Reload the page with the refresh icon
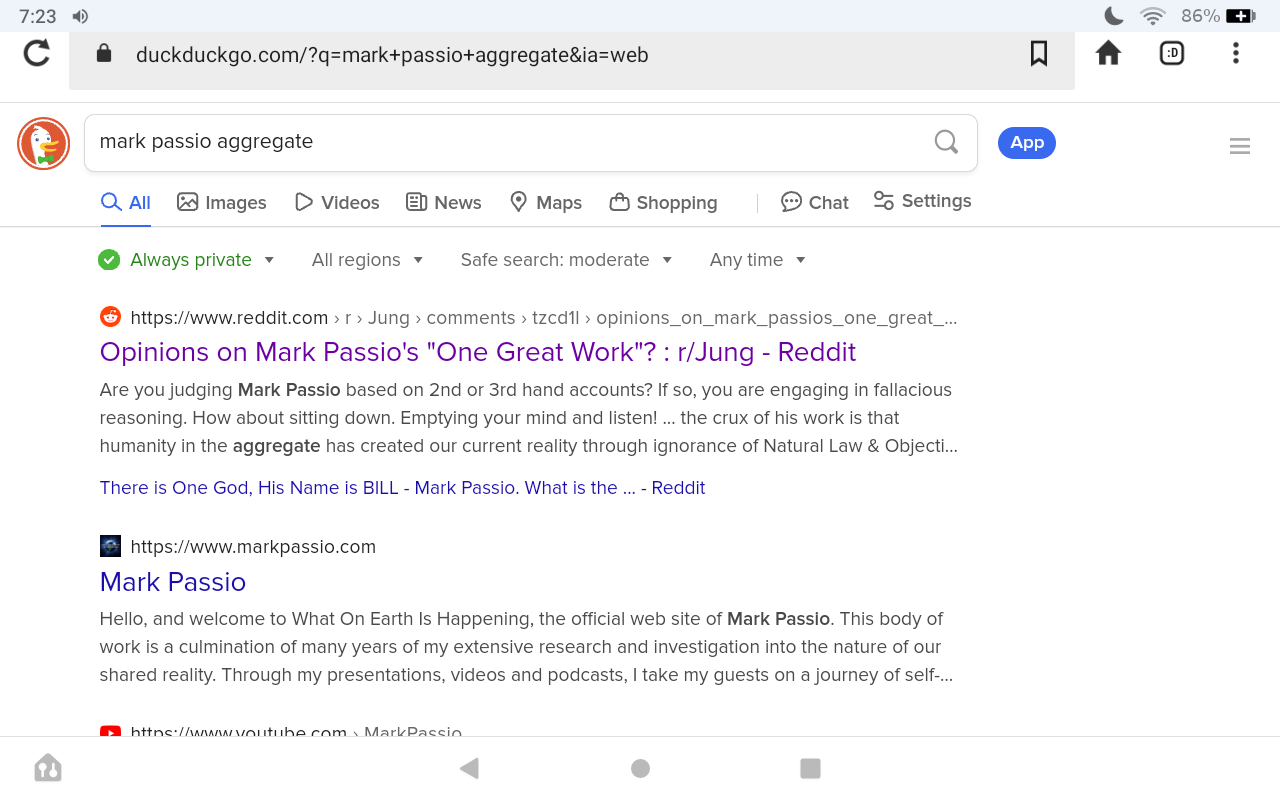Viewport: 1280px width, 800px height. point(37,53)
